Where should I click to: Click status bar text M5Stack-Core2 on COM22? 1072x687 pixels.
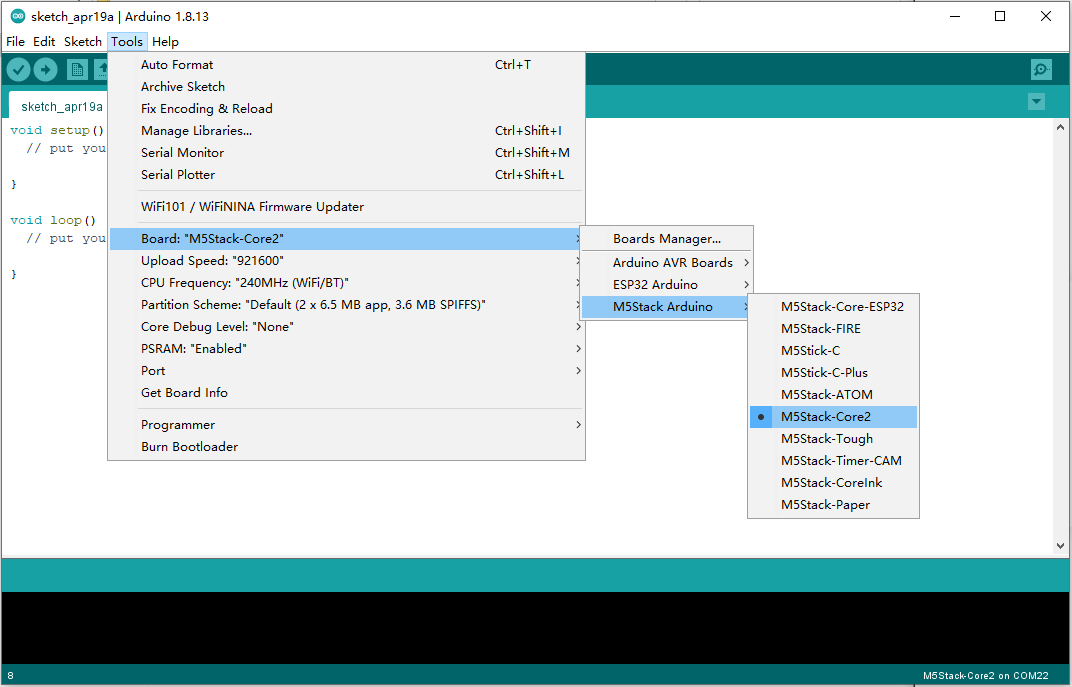point(985,675)
